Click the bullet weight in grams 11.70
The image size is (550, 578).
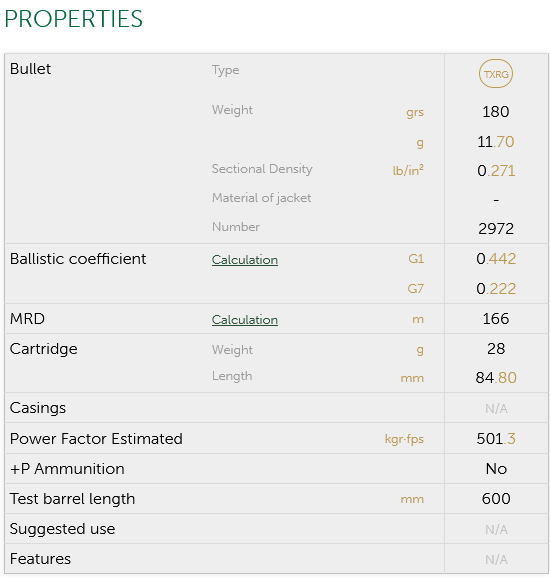click(x=495, y=142)
